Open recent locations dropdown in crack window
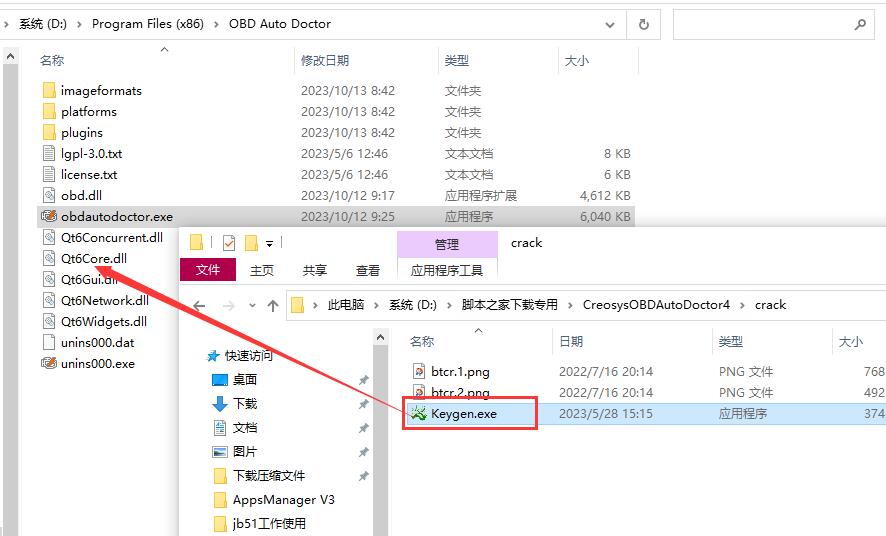The image size is (886, 536). tap(252, 306)
